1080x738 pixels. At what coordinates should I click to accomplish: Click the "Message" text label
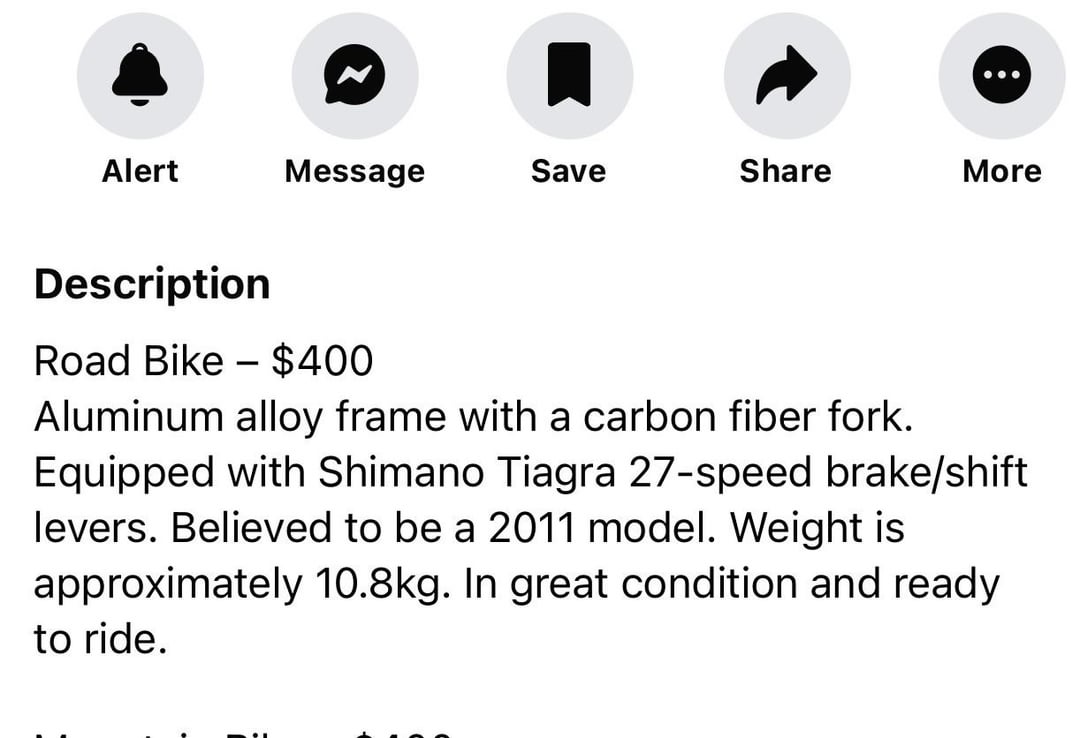coord(354,171)
